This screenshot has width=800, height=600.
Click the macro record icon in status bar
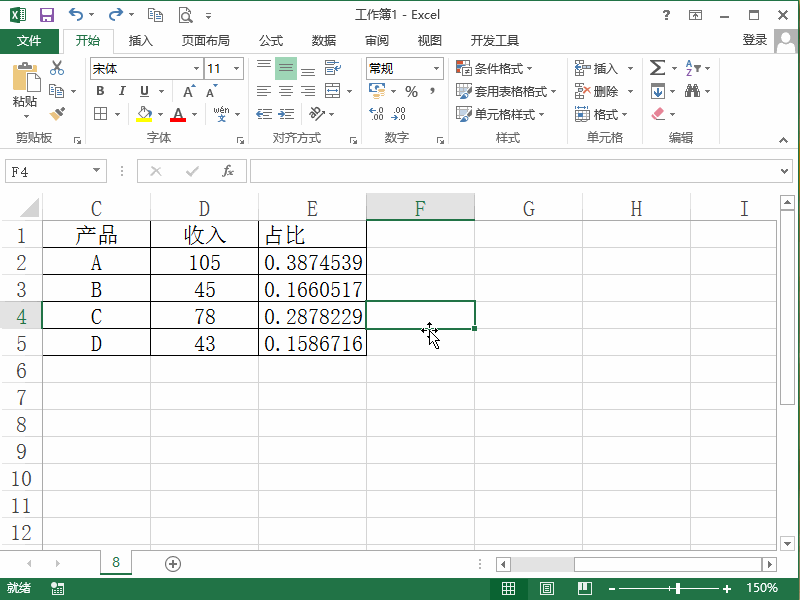(x=58, y=589)
